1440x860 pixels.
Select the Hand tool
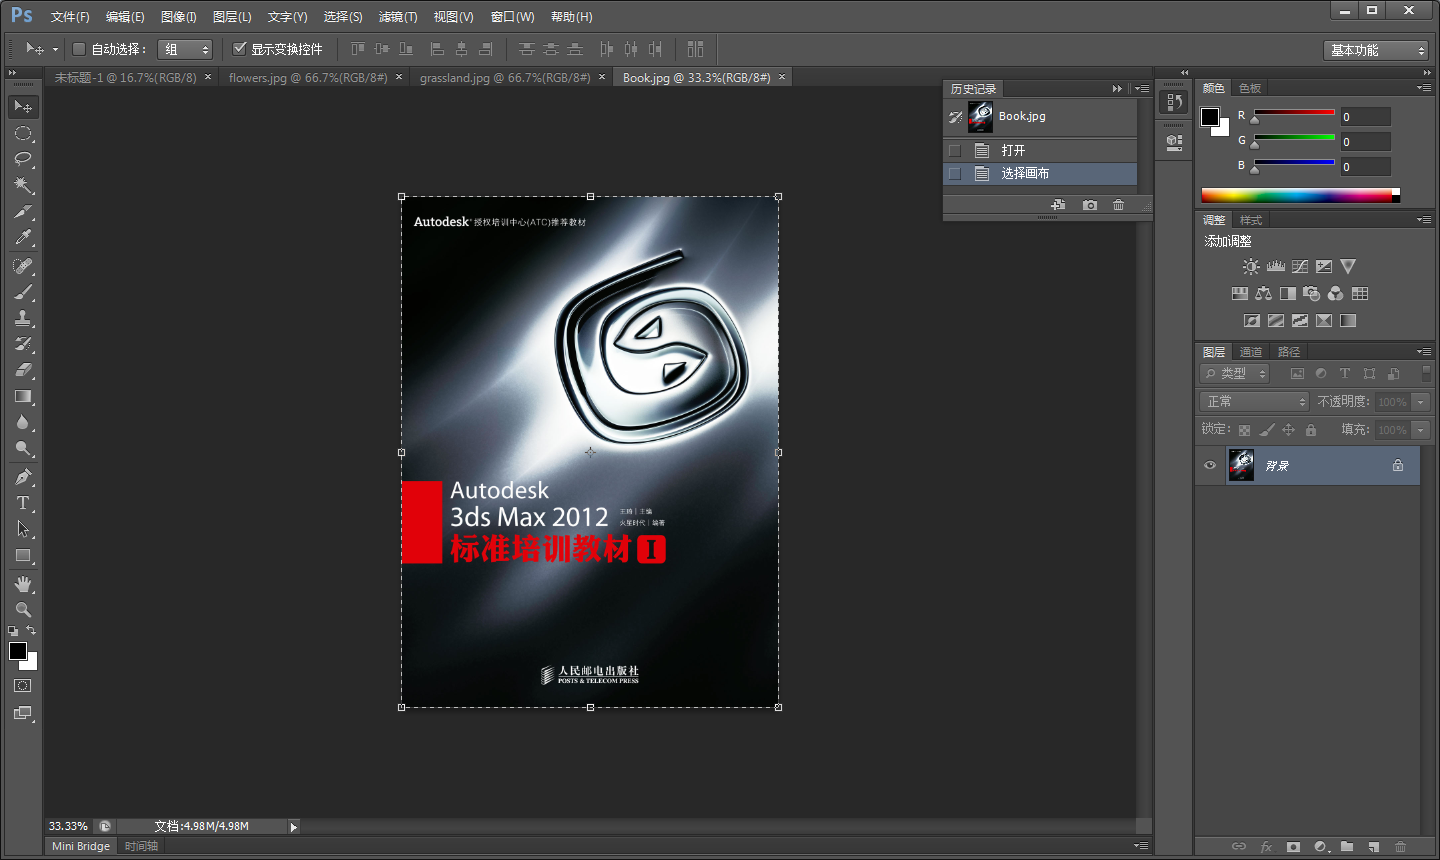point(23,584)
